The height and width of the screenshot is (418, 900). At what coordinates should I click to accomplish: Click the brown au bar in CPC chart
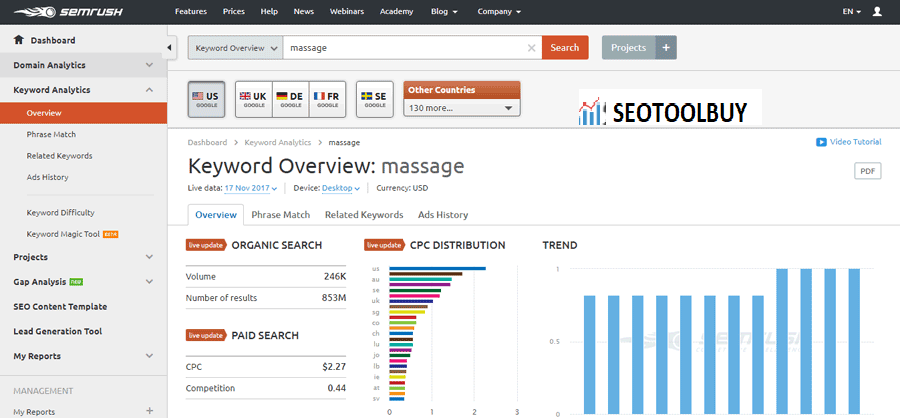425,274
